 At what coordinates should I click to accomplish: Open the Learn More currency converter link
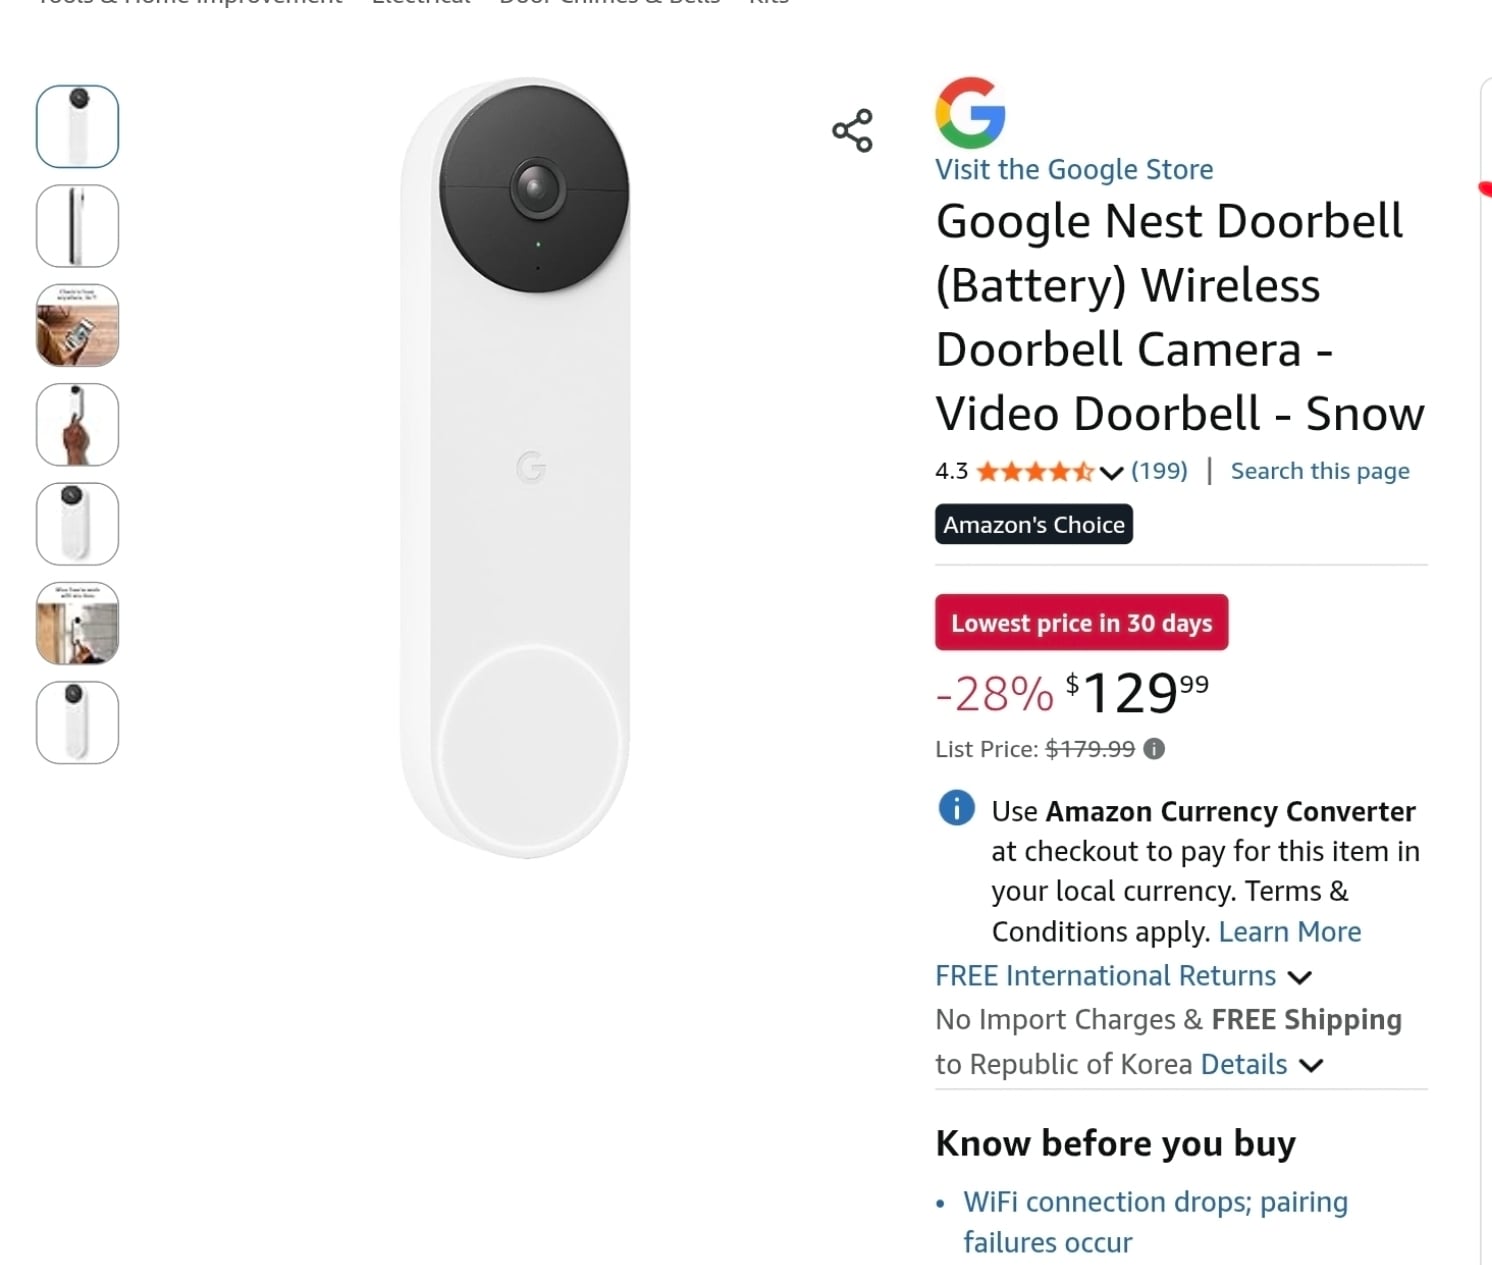click(1289, 931)
